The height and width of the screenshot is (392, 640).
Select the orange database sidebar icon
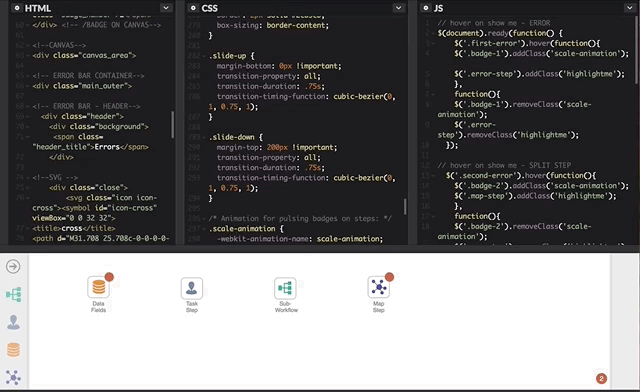click(13, 350)
